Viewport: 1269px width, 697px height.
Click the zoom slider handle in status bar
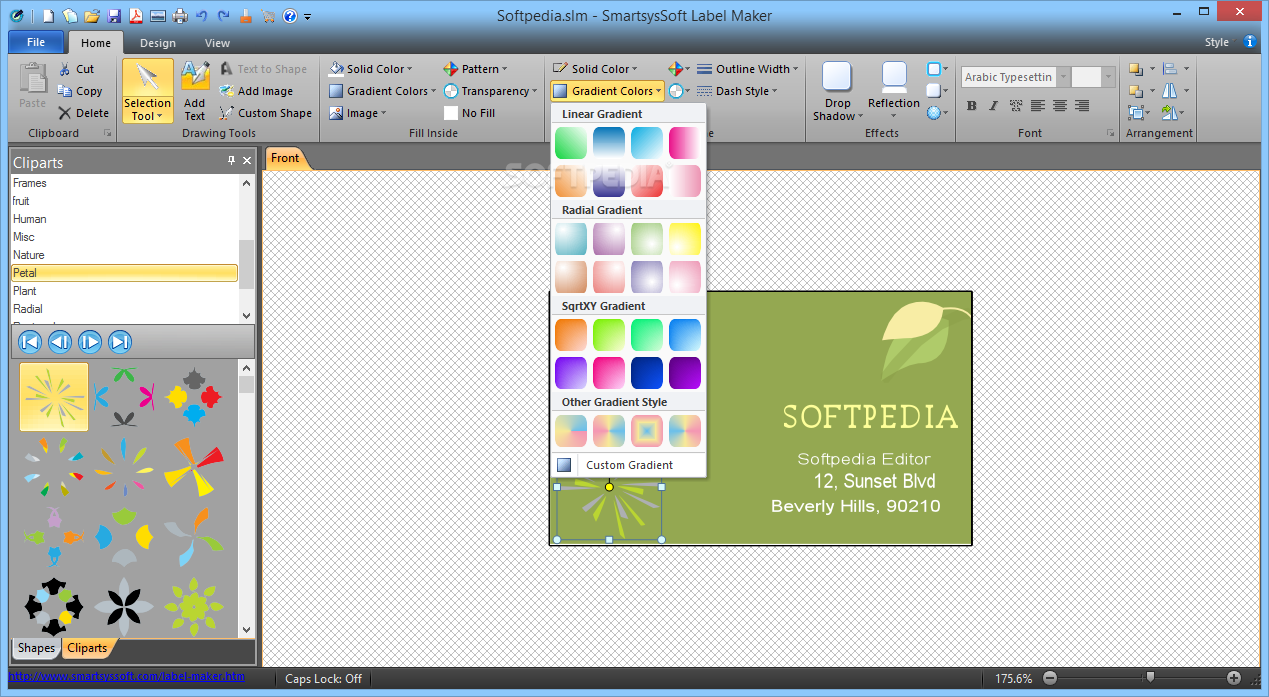tap(1150, 677)
